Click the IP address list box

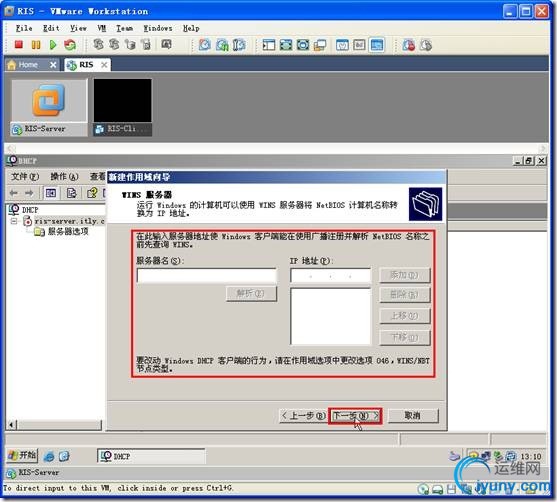pyautogui.click(x=330, y=316)
